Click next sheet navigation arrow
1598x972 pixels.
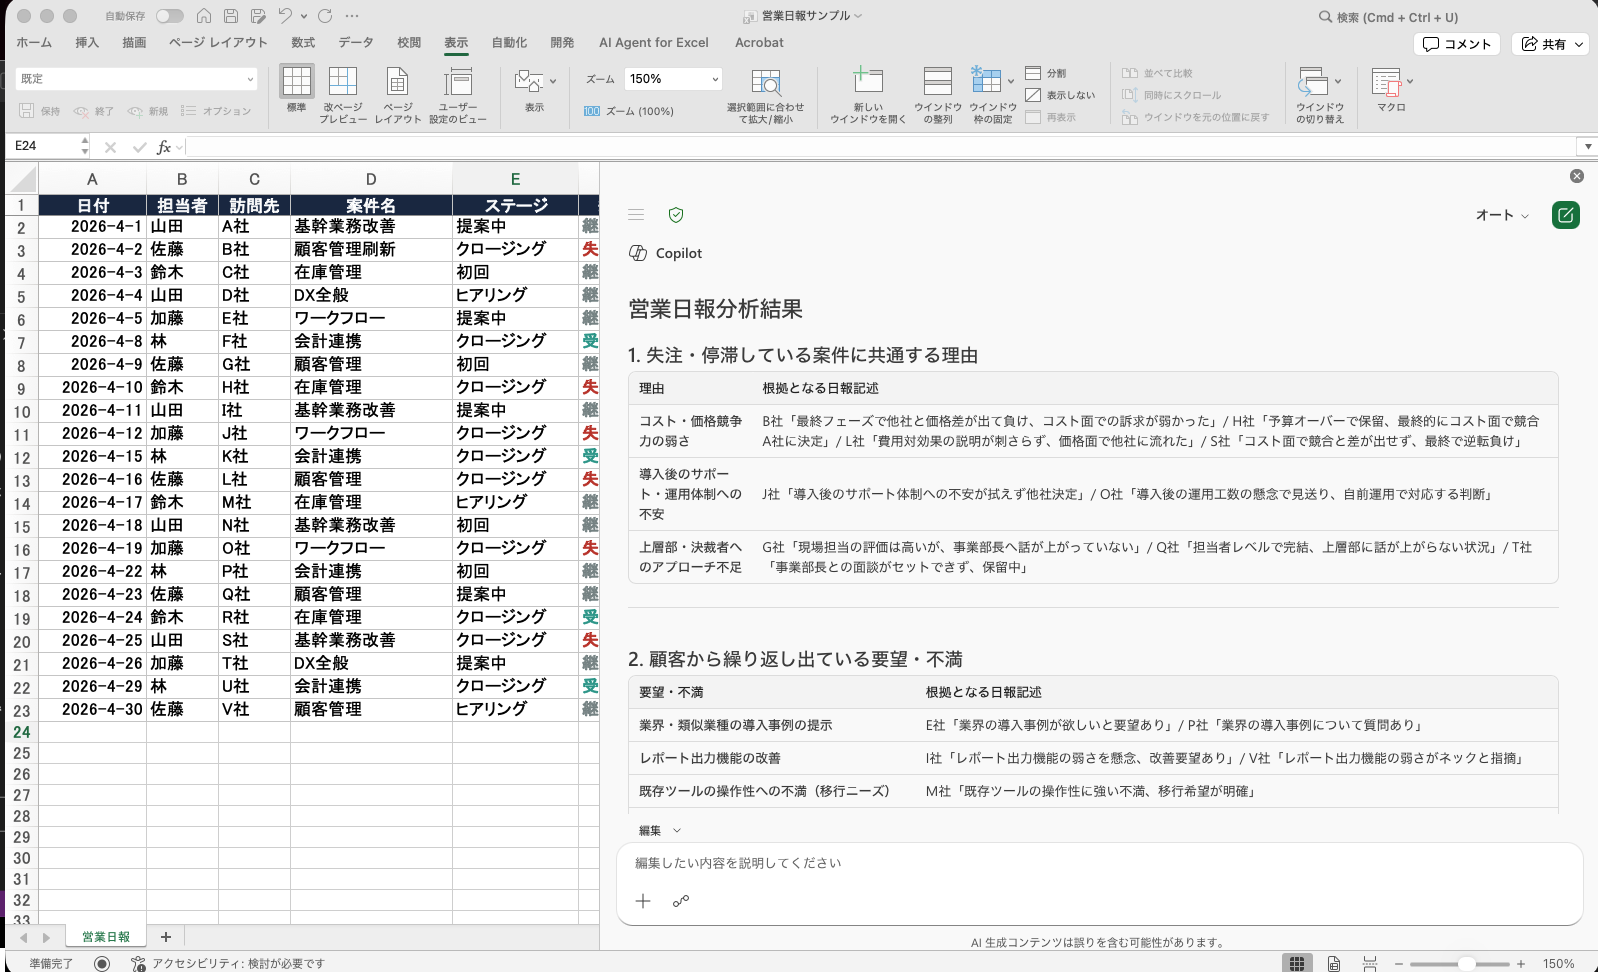coord(45,938)
